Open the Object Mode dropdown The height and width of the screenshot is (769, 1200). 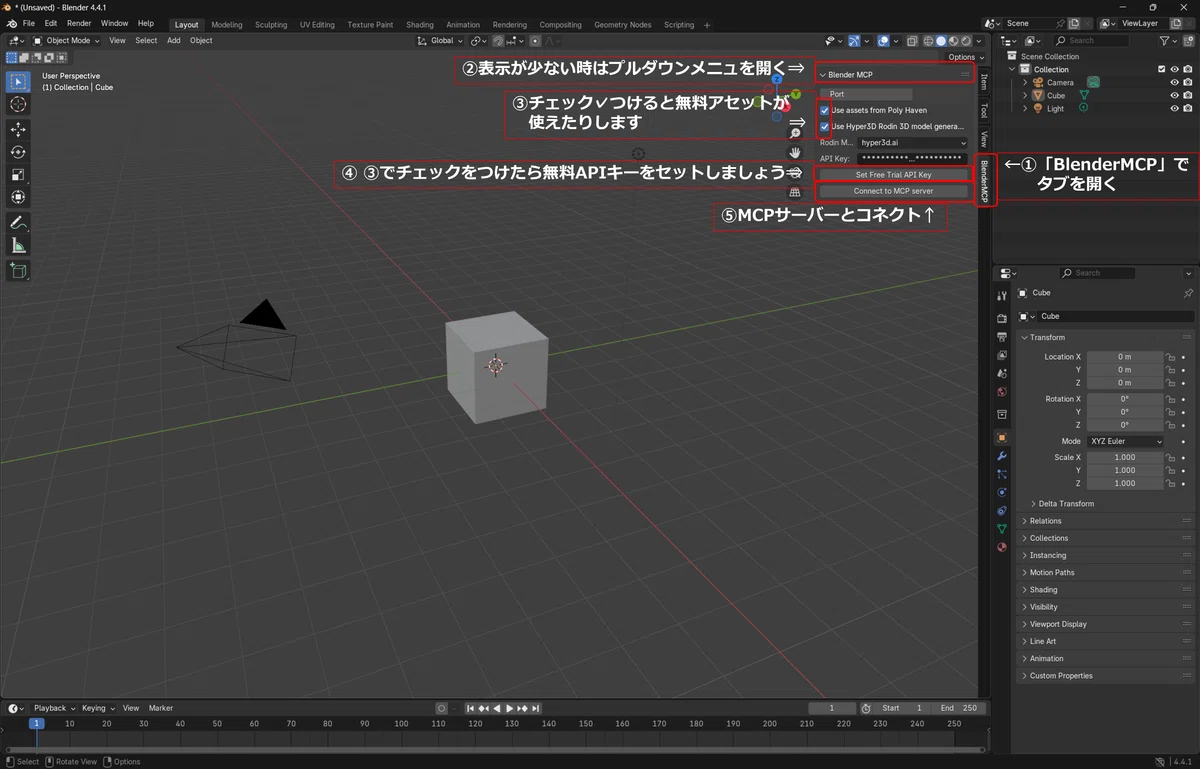pos(67,41)
